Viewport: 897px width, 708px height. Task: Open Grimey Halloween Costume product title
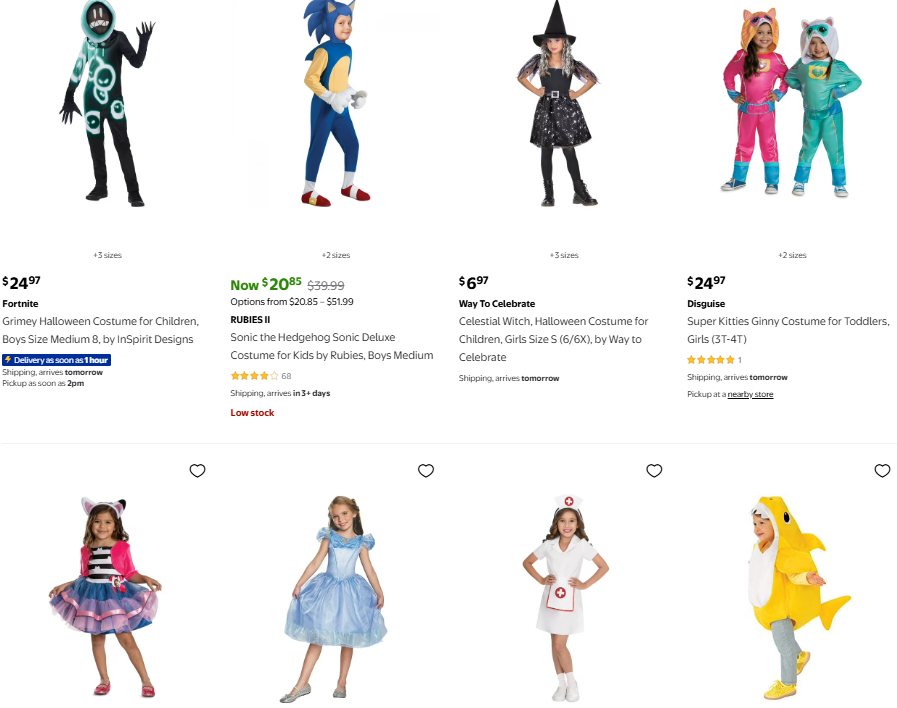pos(101,330)
